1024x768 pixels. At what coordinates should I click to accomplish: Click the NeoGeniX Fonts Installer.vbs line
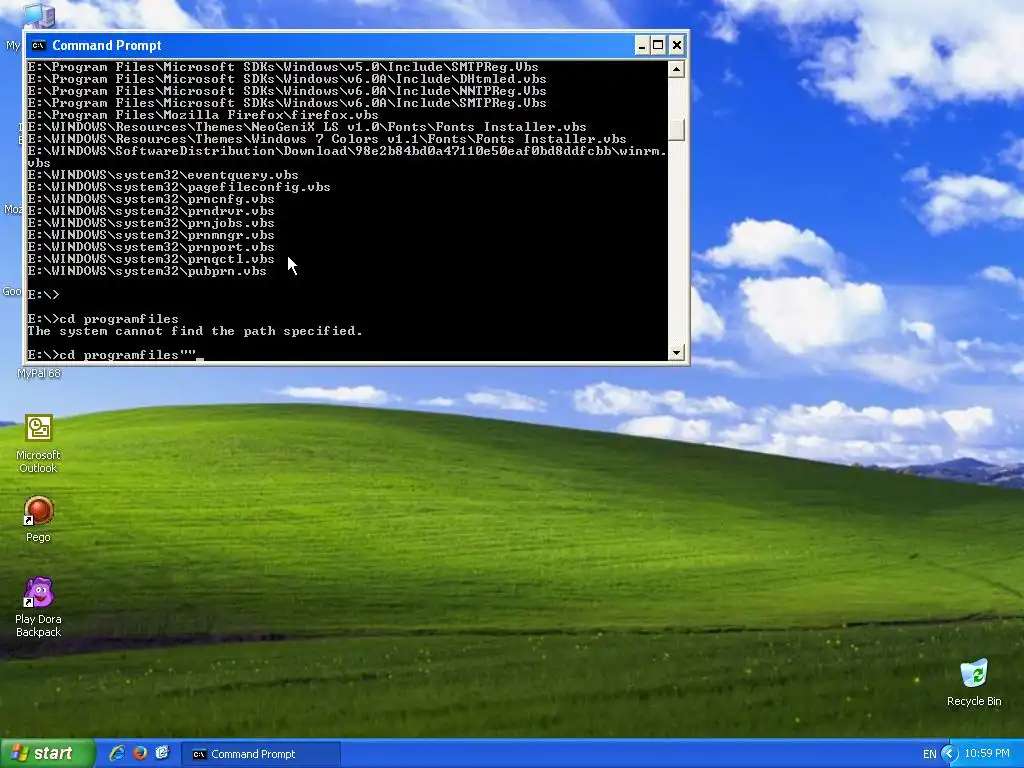point(307,127)
